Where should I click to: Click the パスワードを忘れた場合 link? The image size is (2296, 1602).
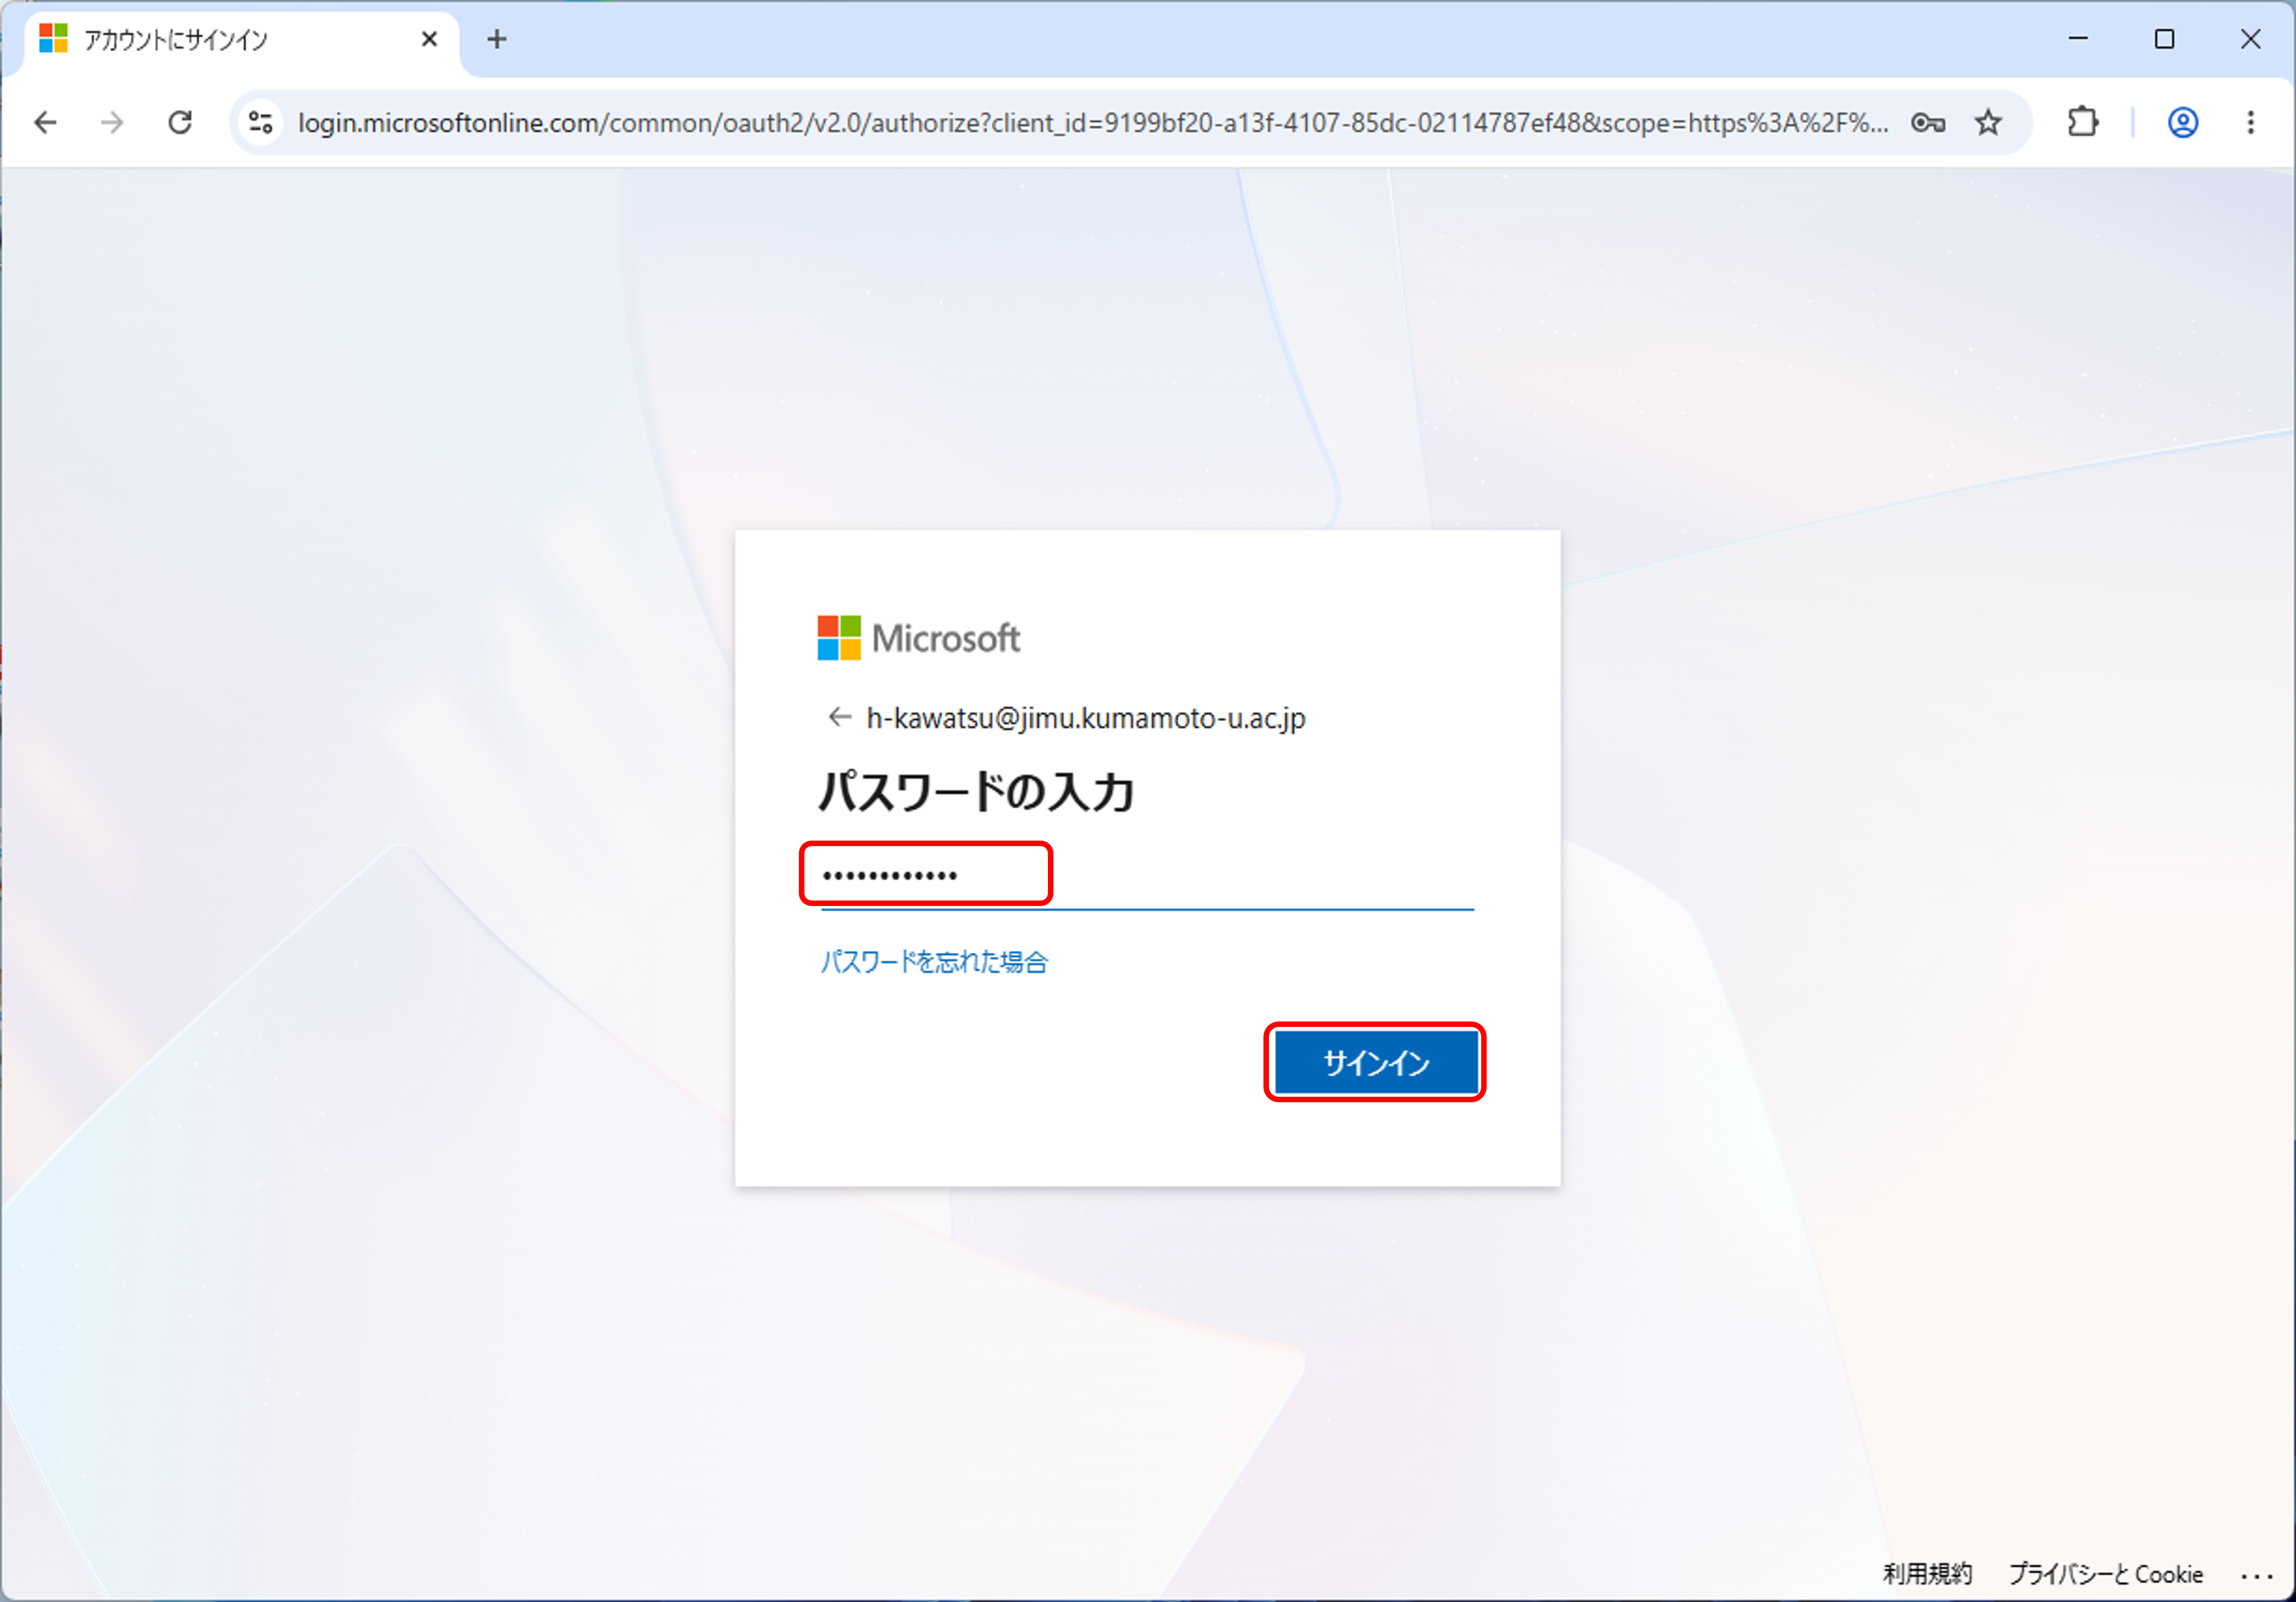(934, 961)
